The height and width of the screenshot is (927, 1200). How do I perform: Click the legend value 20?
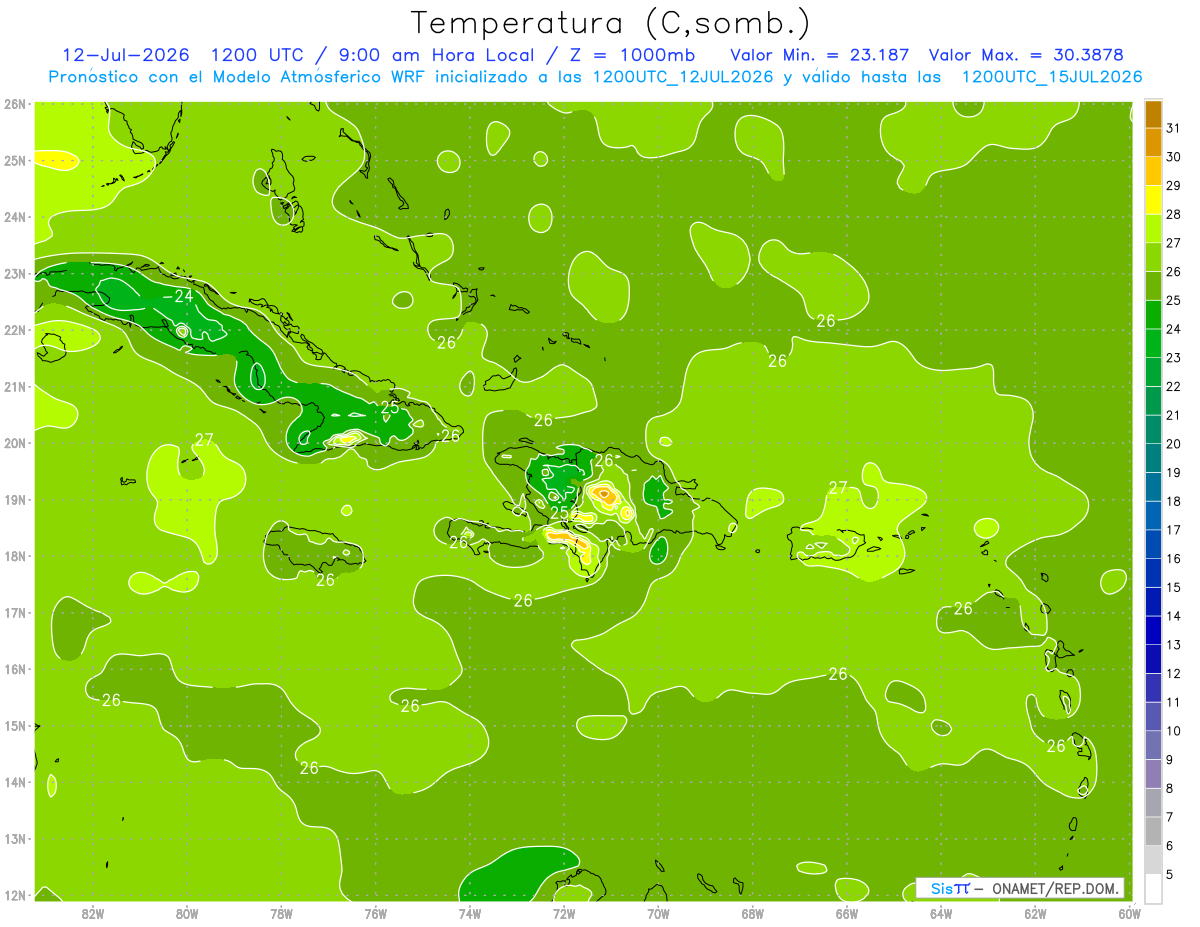tap(1173, 444)
